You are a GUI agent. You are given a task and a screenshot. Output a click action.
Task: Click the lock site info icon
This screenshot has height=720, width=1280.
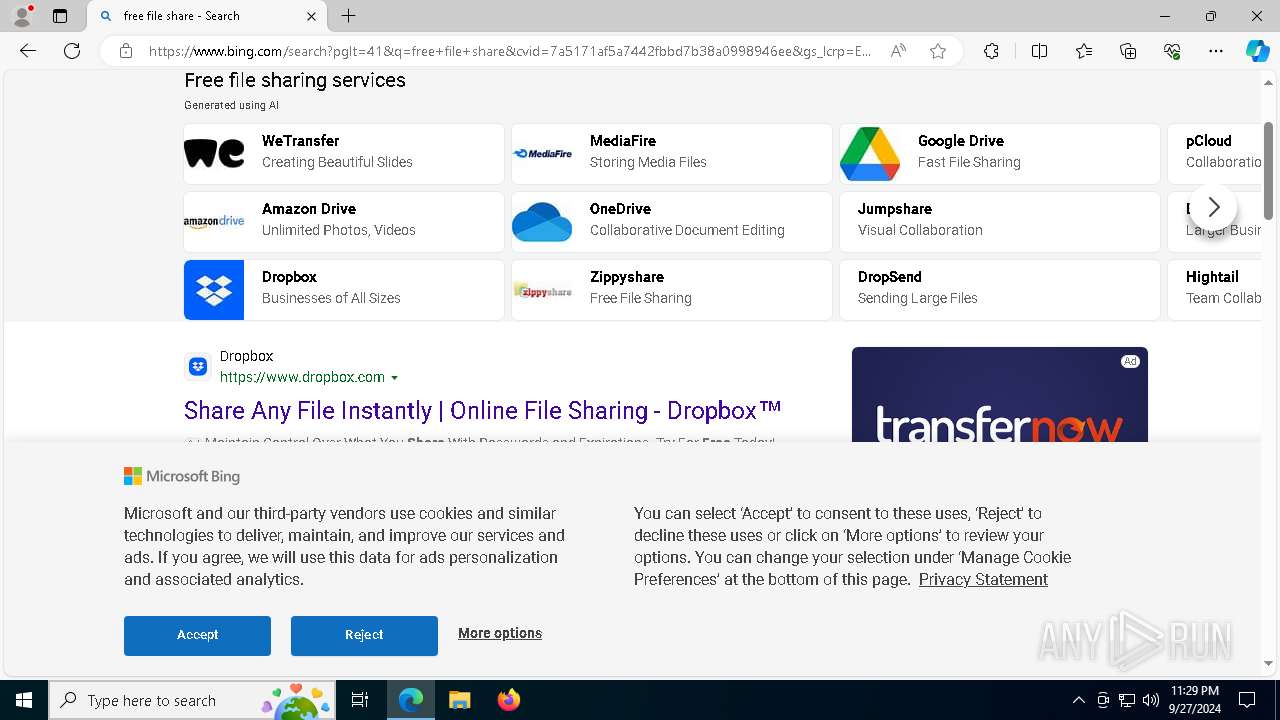coord(126,51)
